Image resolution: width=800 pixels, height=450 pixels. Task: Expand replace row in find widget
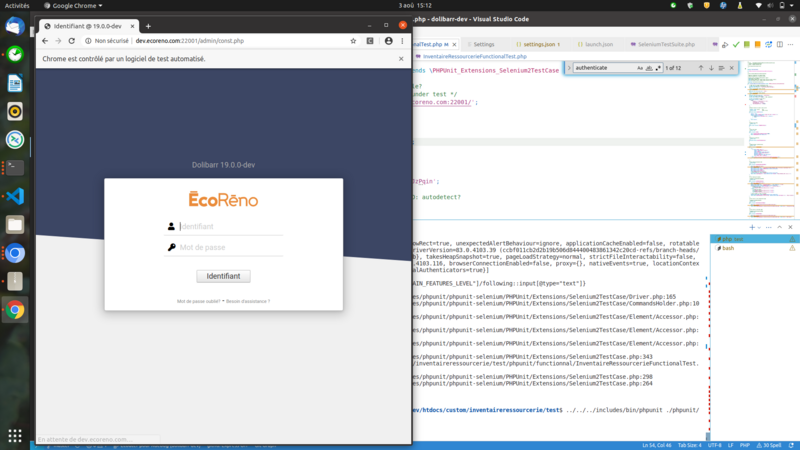pos(569,68)
